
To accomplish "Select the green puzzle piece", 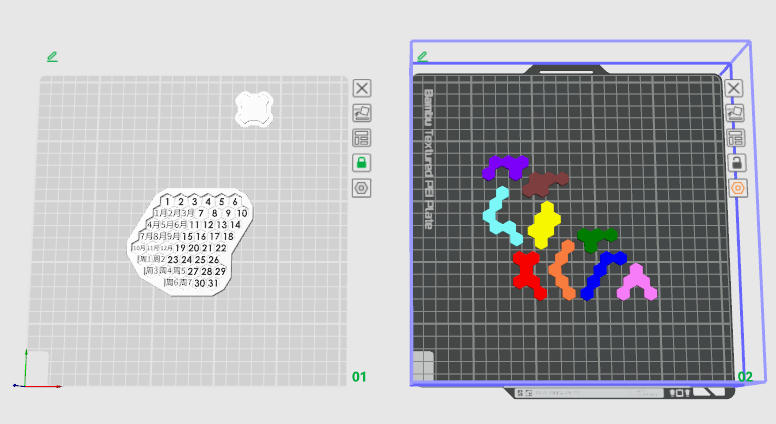I will point(594,238).
